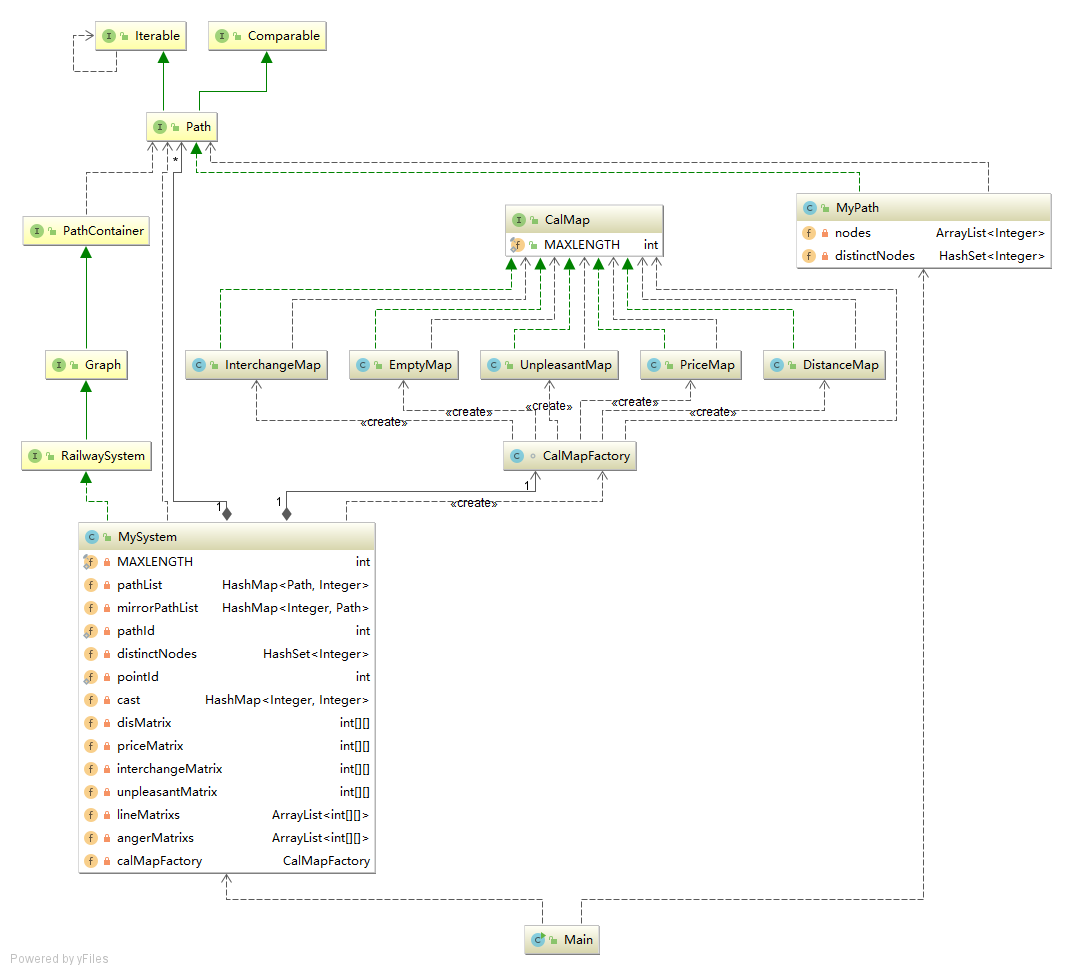Select the PriceMap label
Image resolution: width=1073 pixels, height=975 pixels.
click(x=707, y=365)
